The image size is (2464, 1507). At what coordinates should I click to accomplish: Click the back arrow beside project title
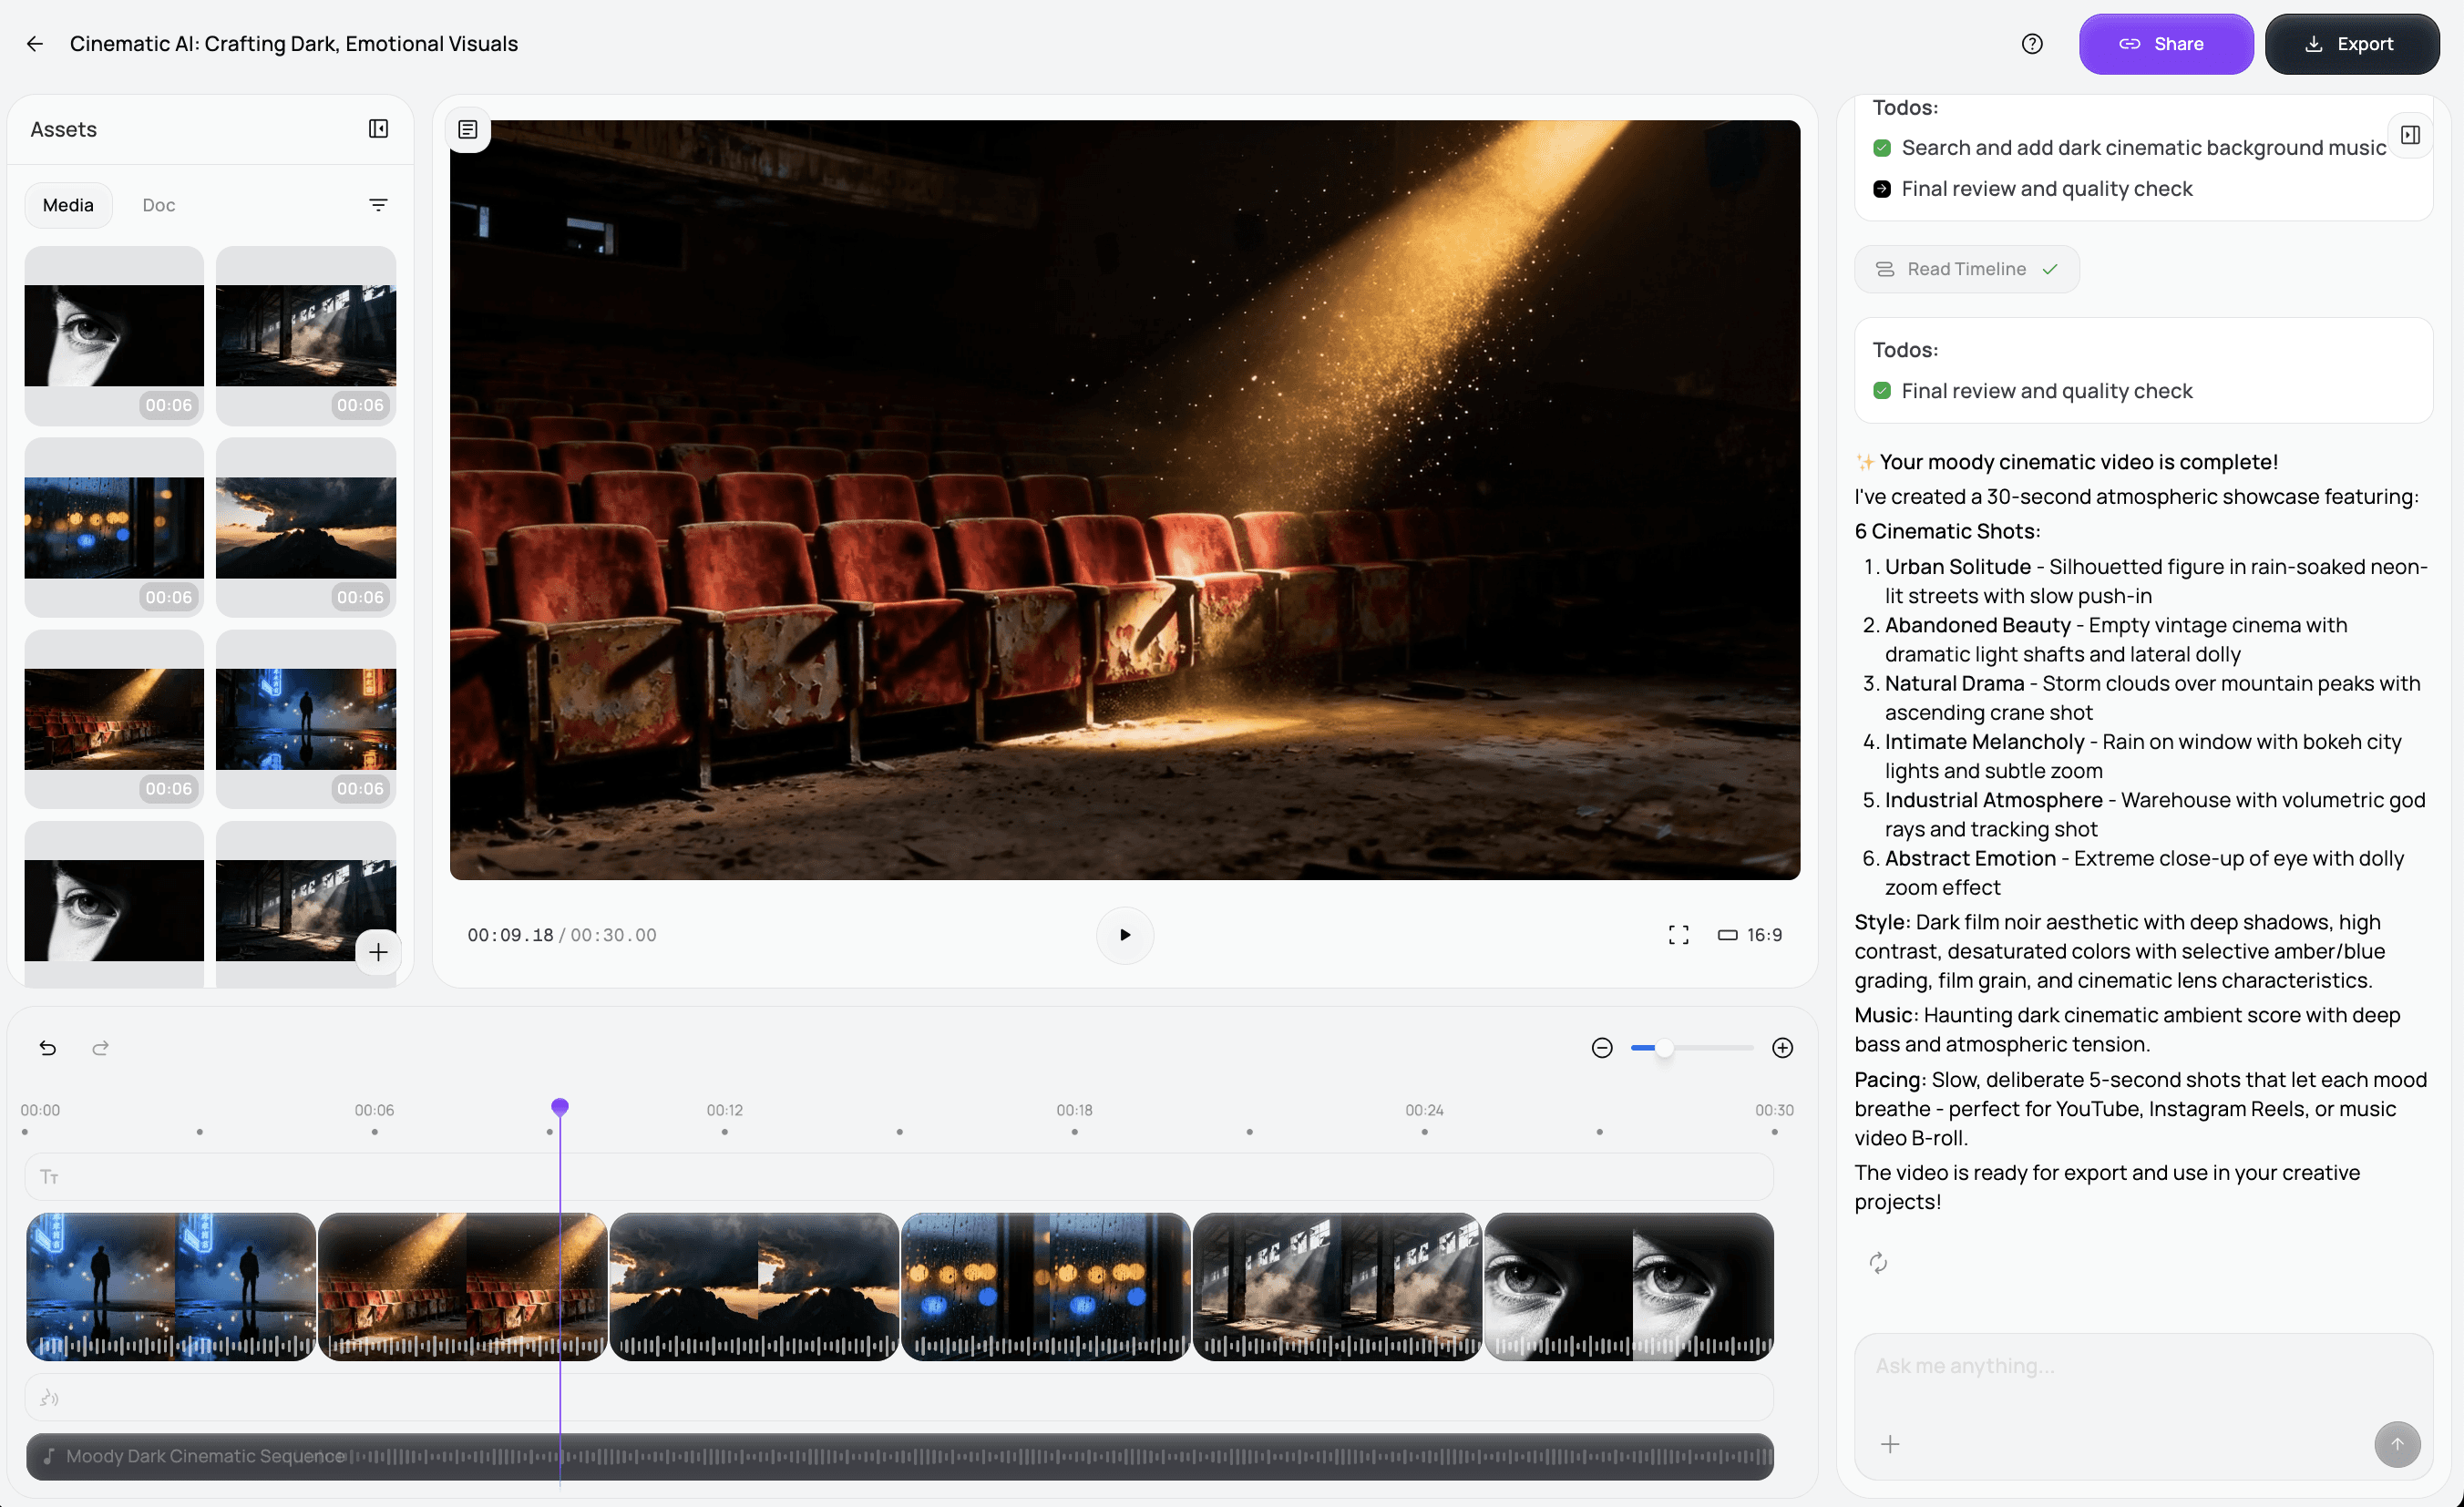pos(35,44)
